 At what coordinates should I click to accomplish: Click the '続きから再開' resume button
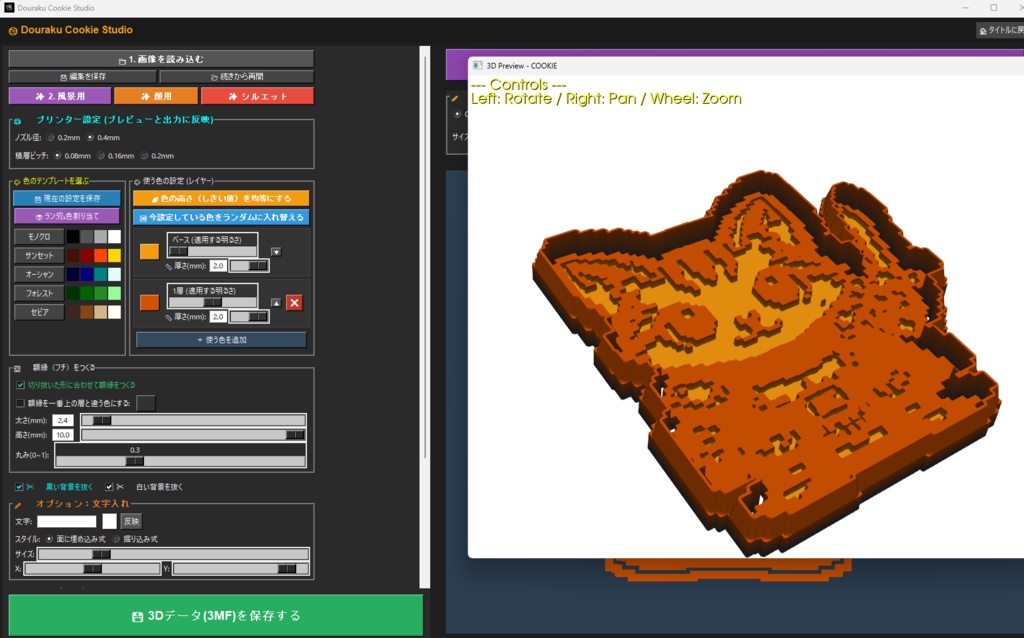(237, 76)
